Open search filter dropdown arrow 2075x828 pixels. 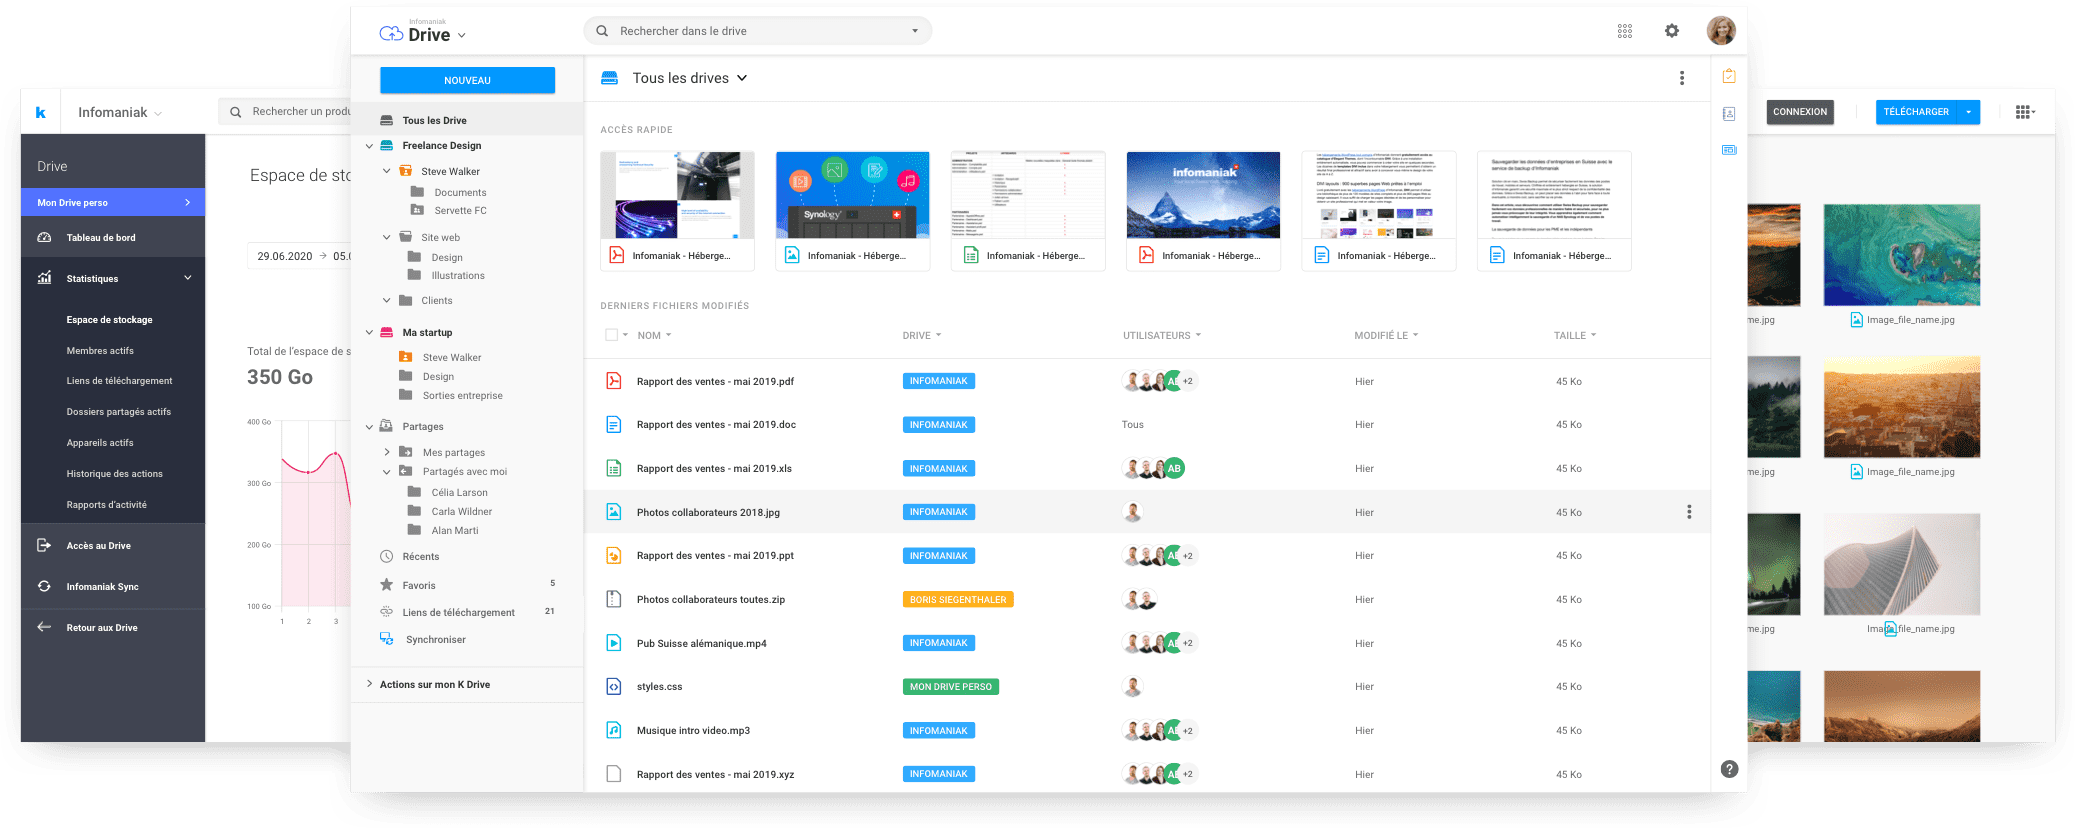[x=914, y=31]
